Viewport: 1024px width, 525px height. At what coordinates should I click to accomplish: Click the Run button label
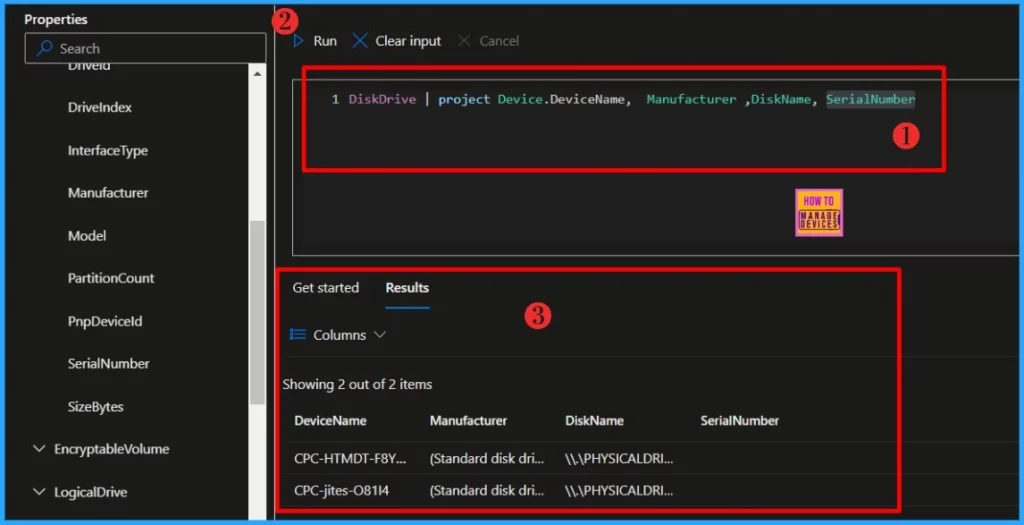pos(325,41)
